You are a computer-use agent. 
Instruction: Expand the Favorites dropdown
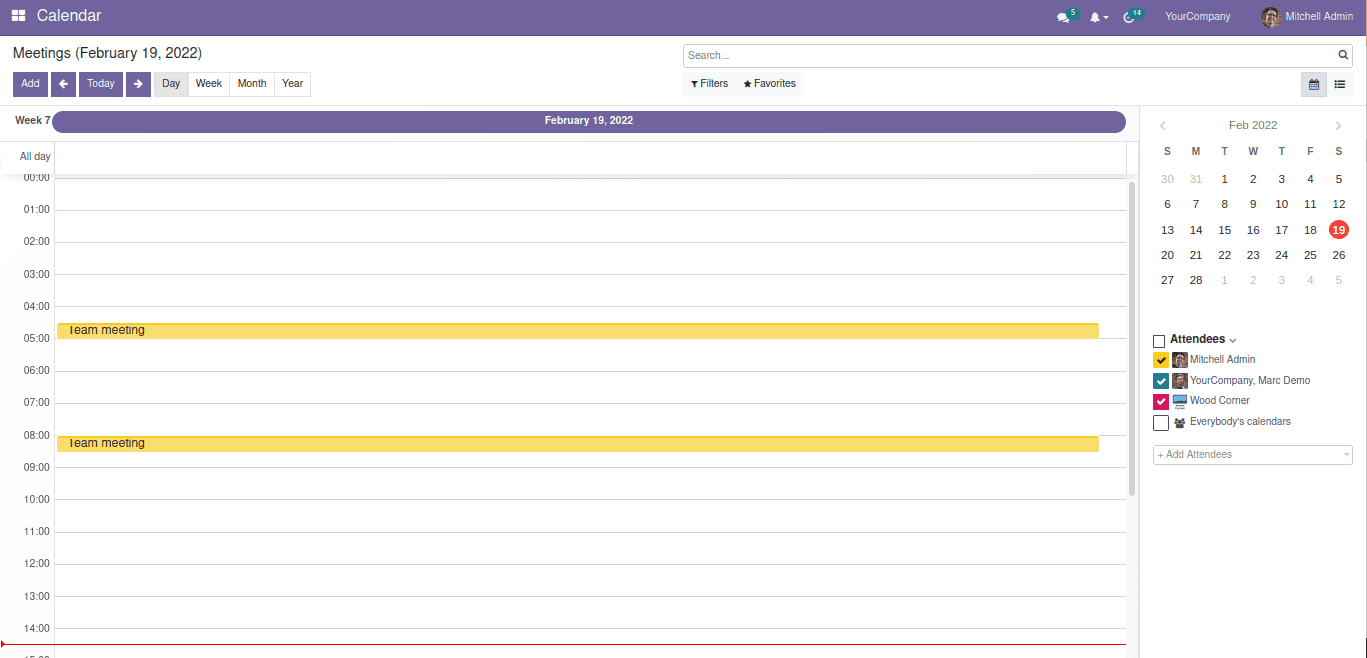point(770,84)
